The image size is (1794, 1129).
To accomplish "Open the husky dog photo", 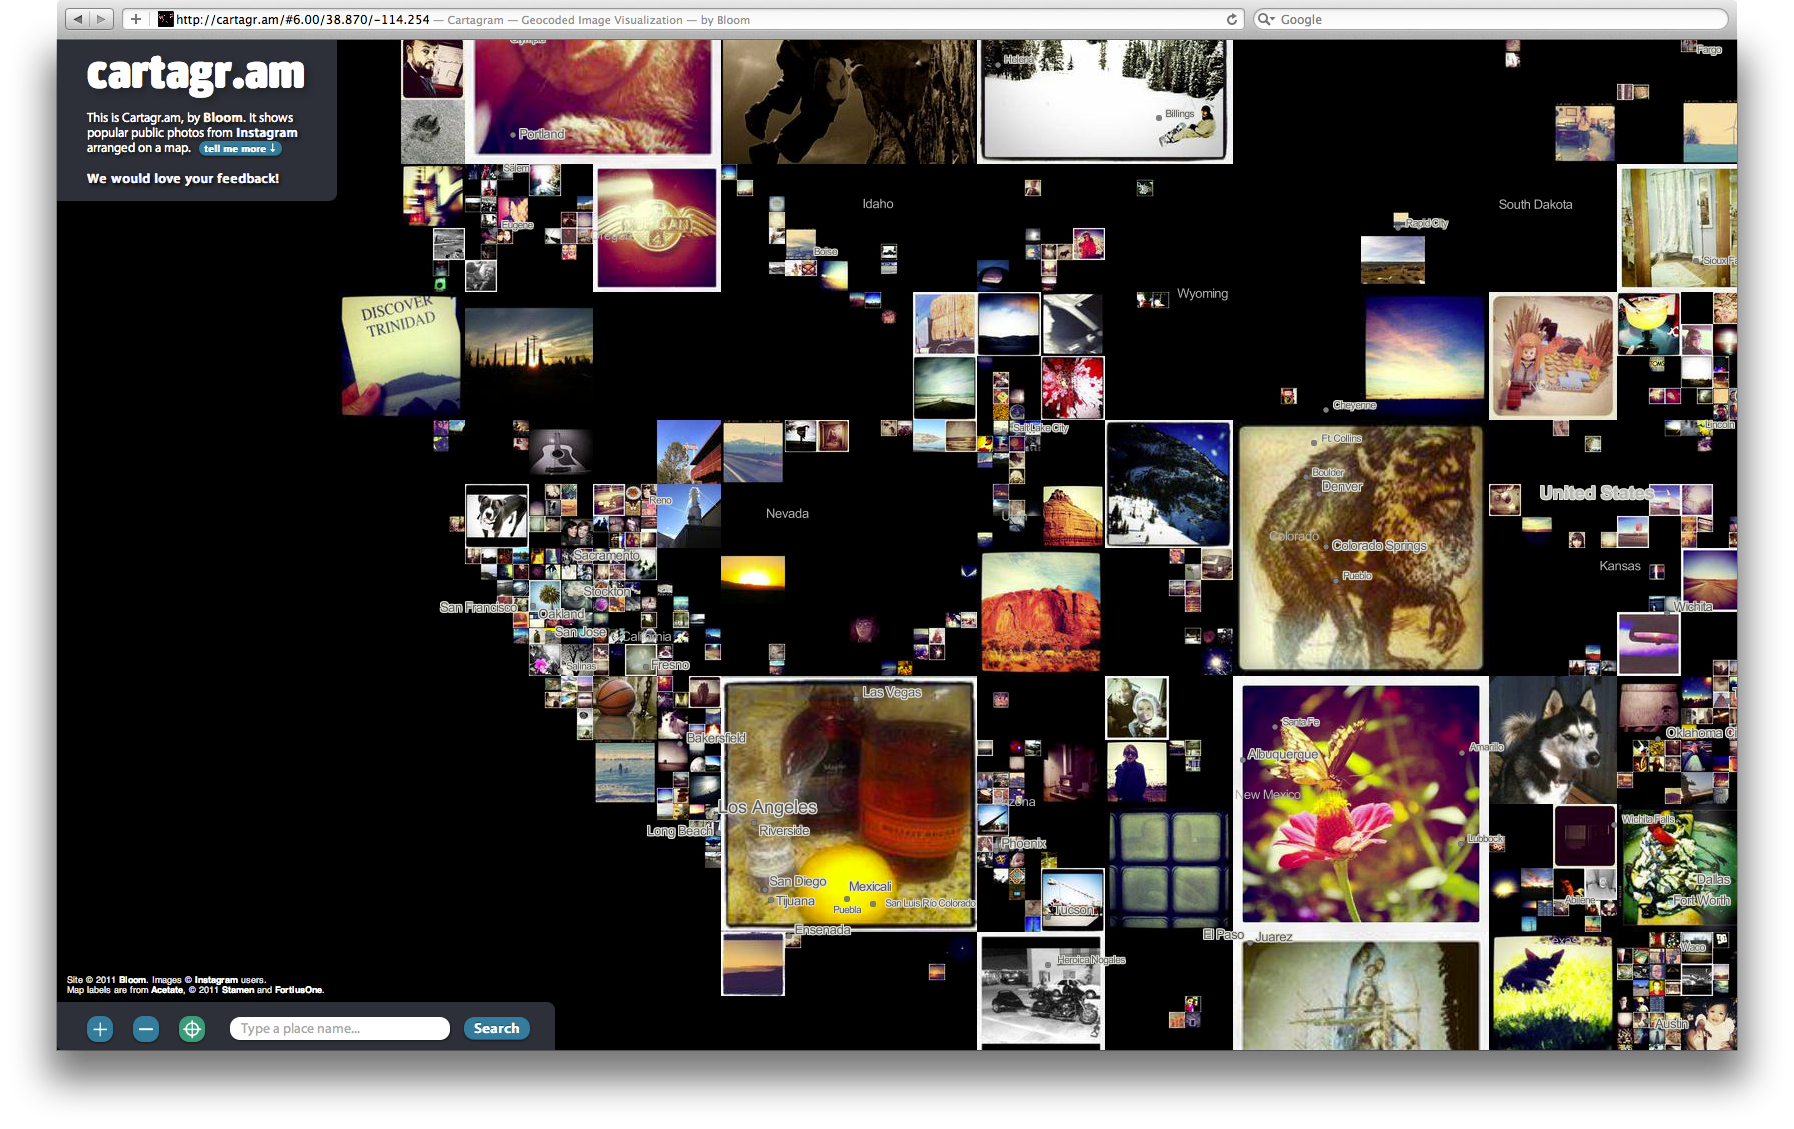I will coord(1551,740).
